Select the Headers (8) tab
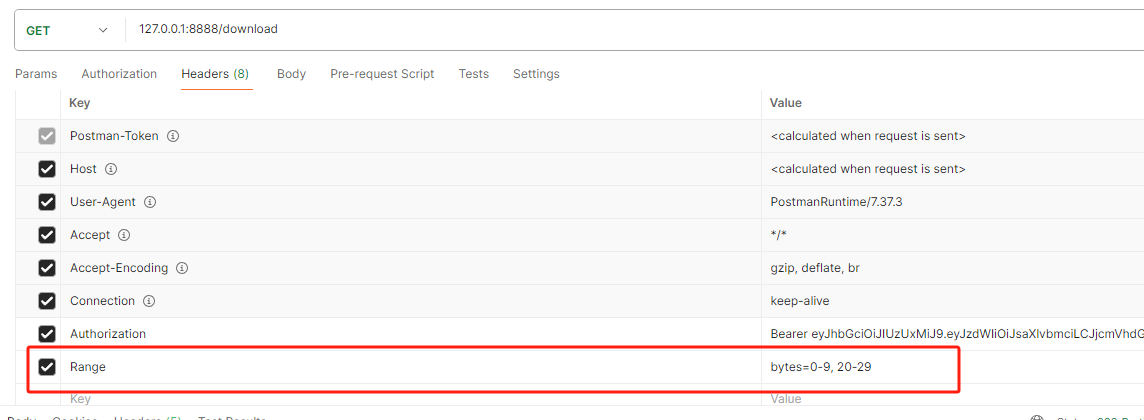This screenshot has height=420, width=1144. click(215, 74)
